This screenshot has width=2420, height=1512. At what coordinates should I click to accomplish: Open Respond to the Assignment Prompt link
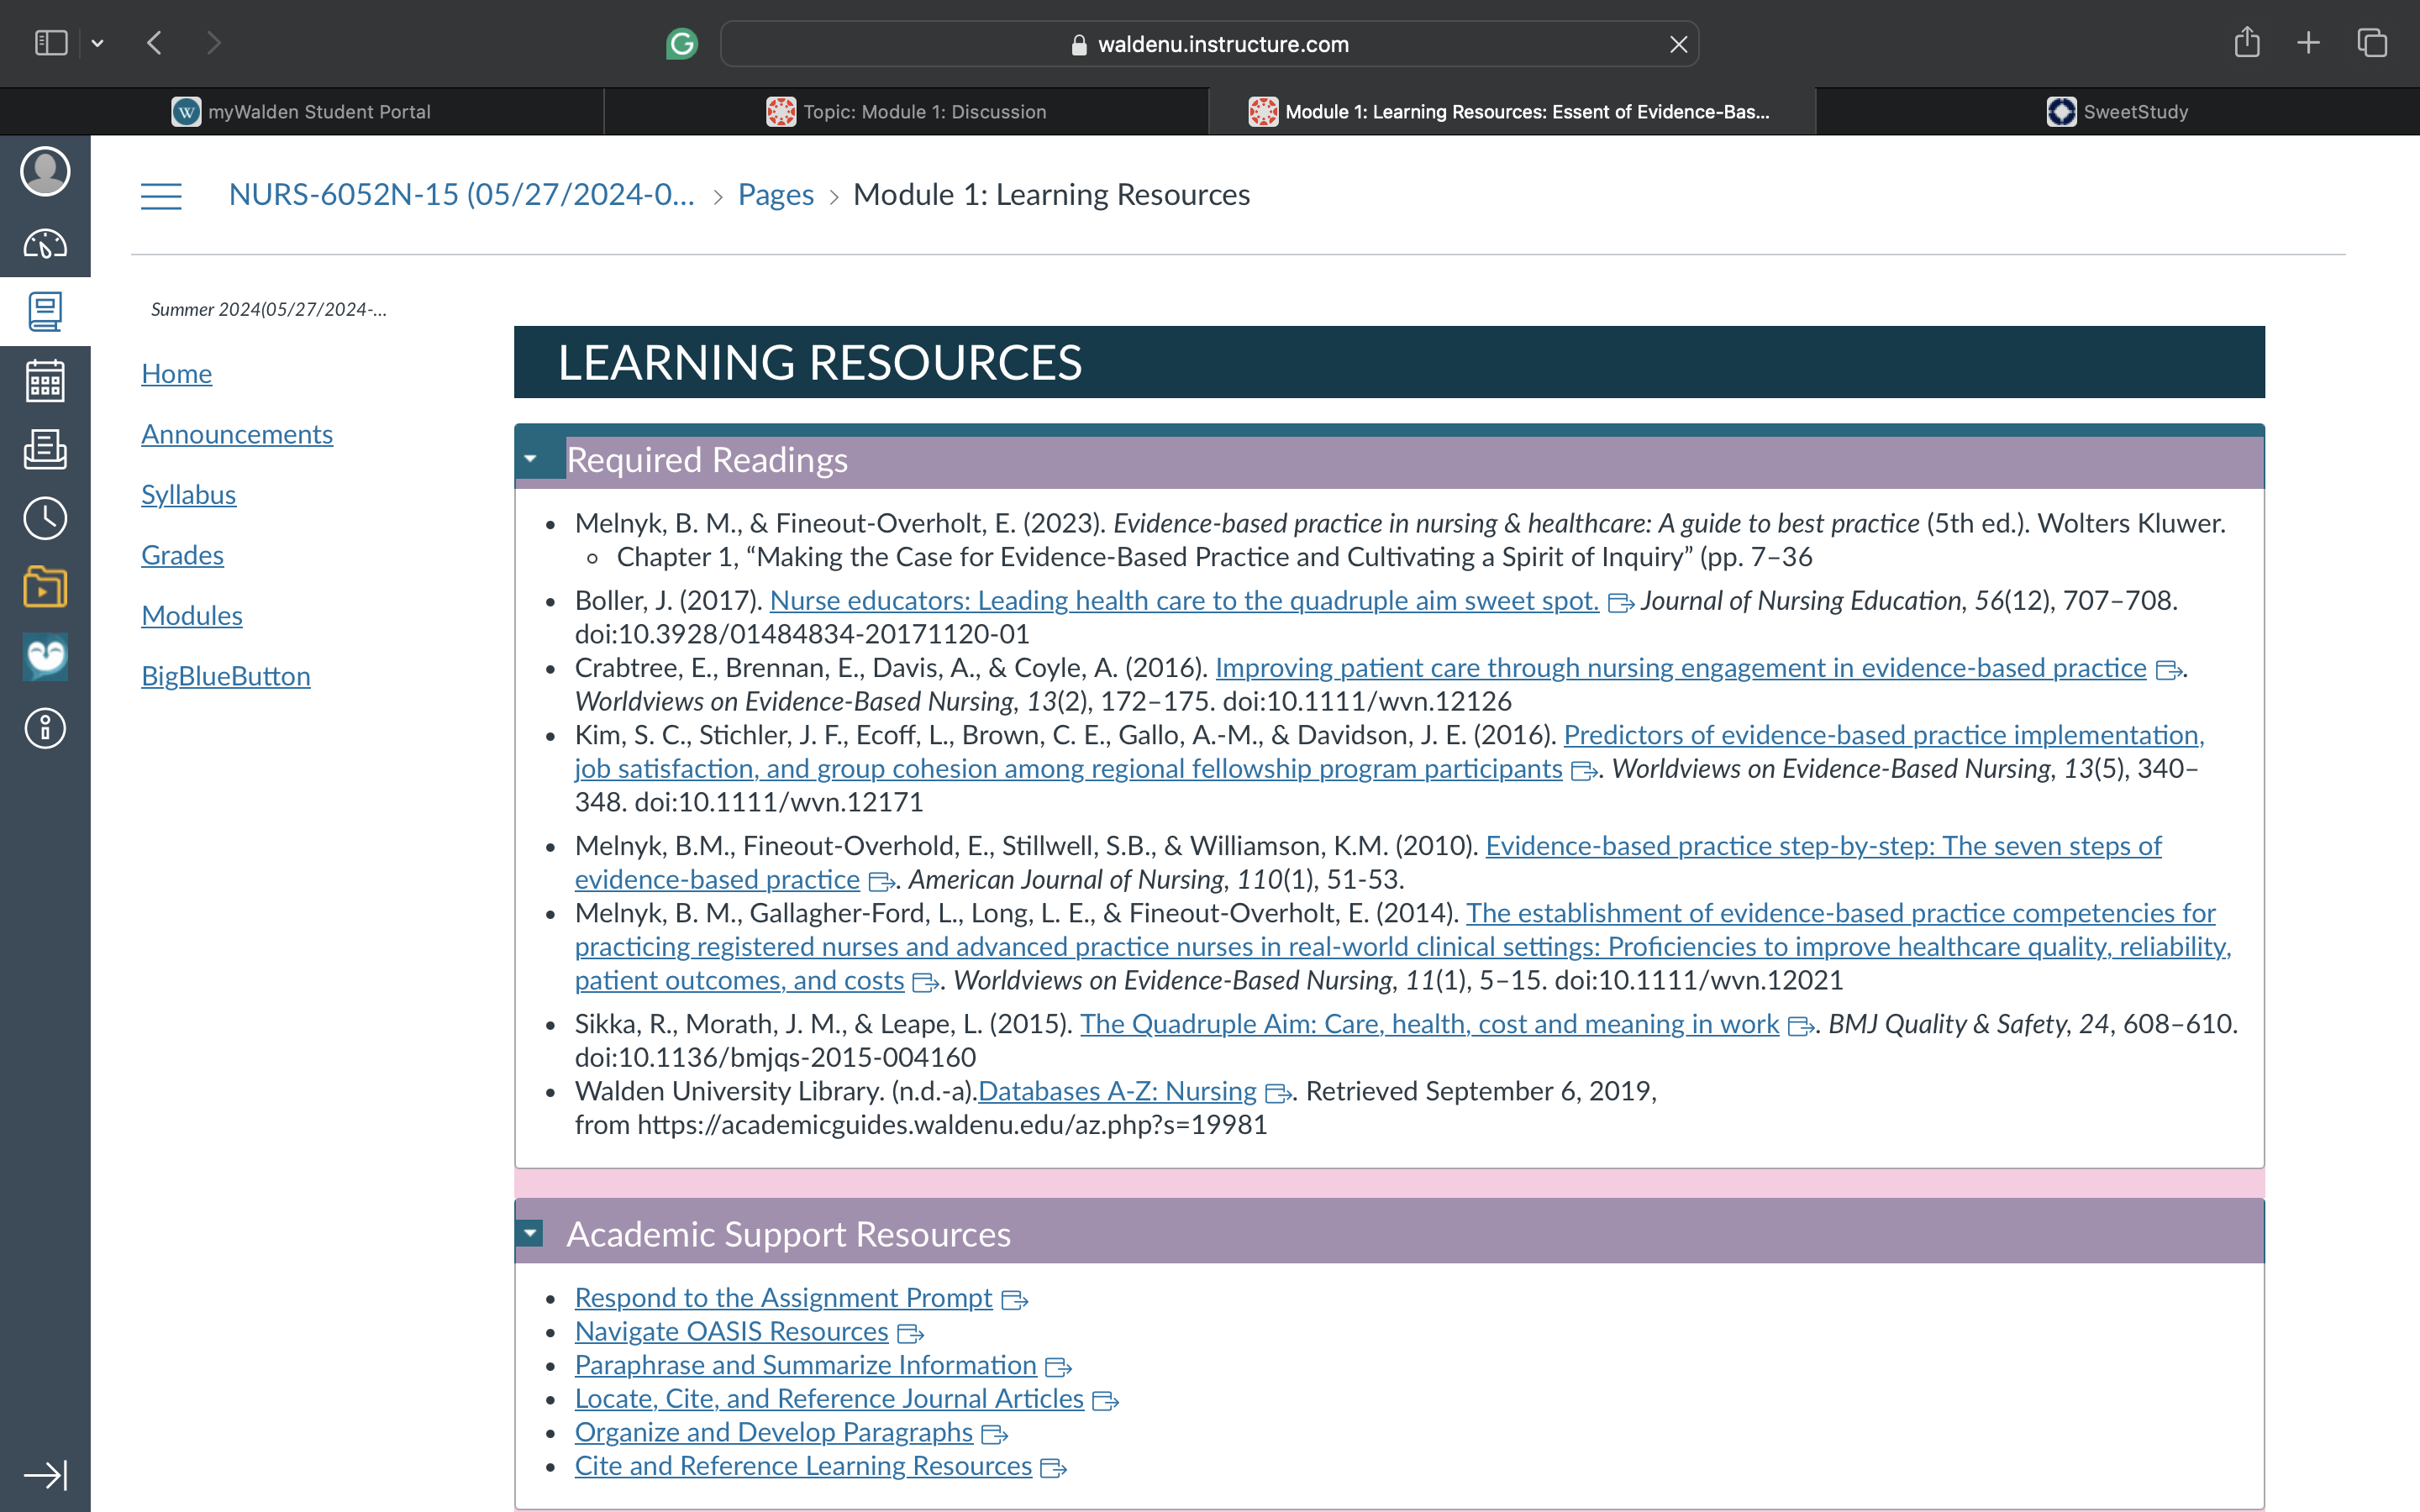pos(783,1297)
